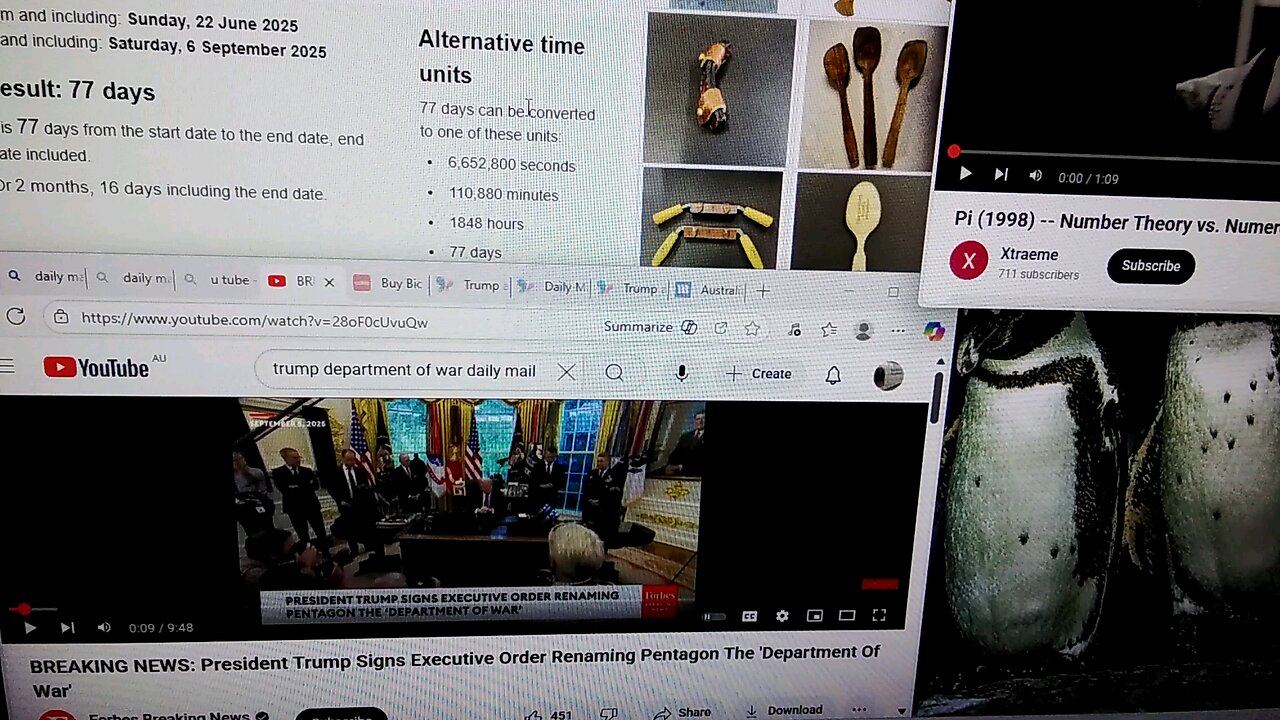This screenshot has width=1280, height=720.
Task: Focus the YouTube search box
Action: 404,370
